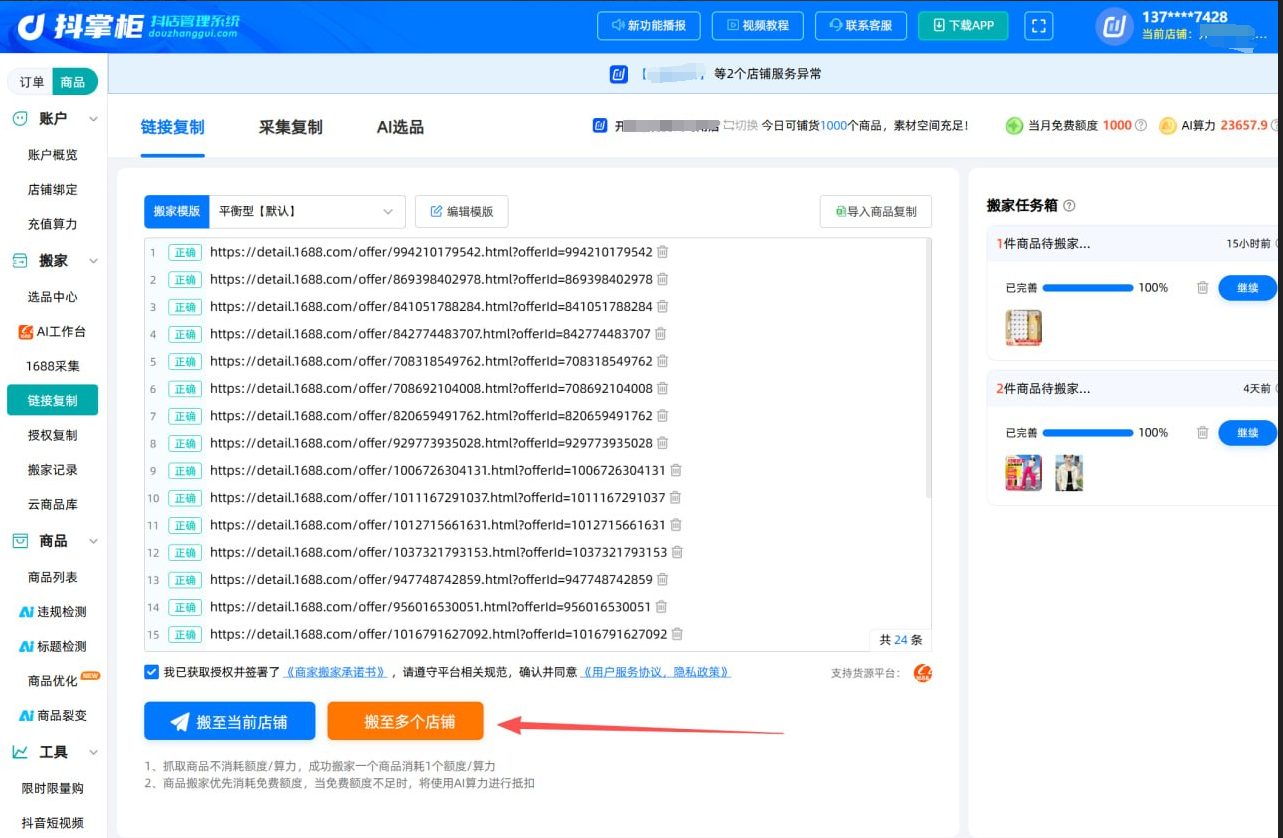Delete row 7 offer 820659491762
Screen dimensions: 1283x838
(662, 416)
